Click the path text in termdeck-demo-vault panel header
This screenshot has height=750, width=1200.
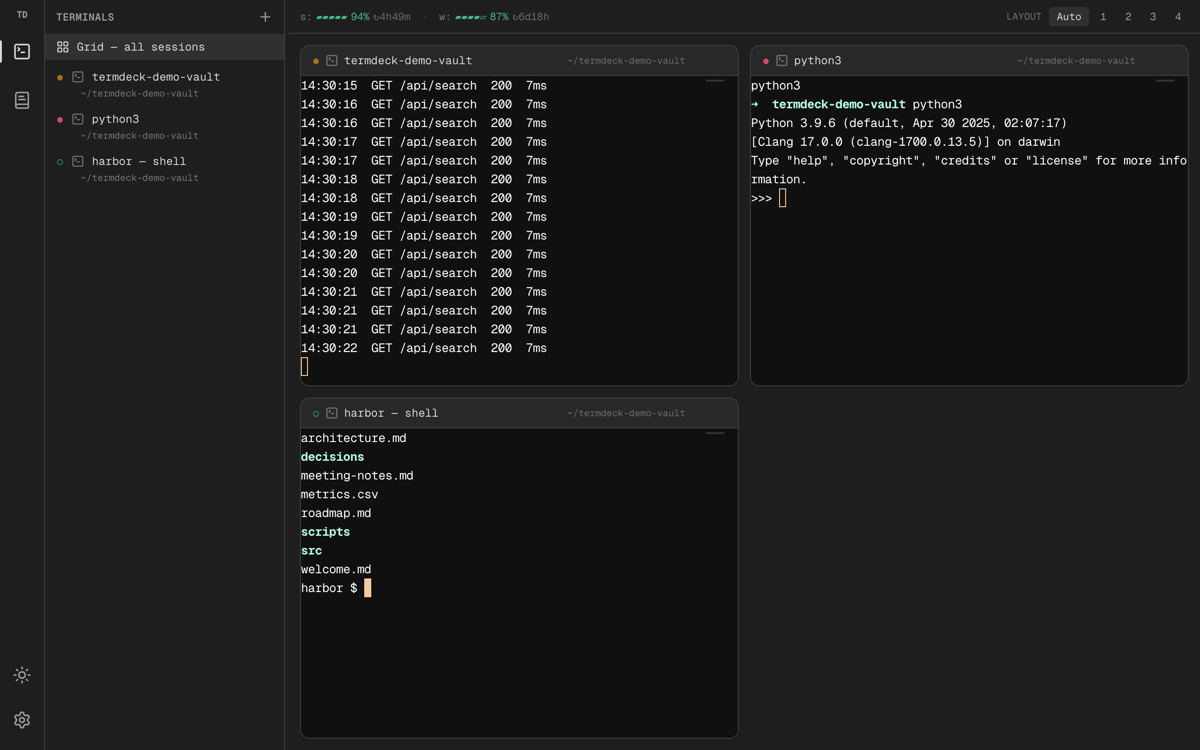626,61
